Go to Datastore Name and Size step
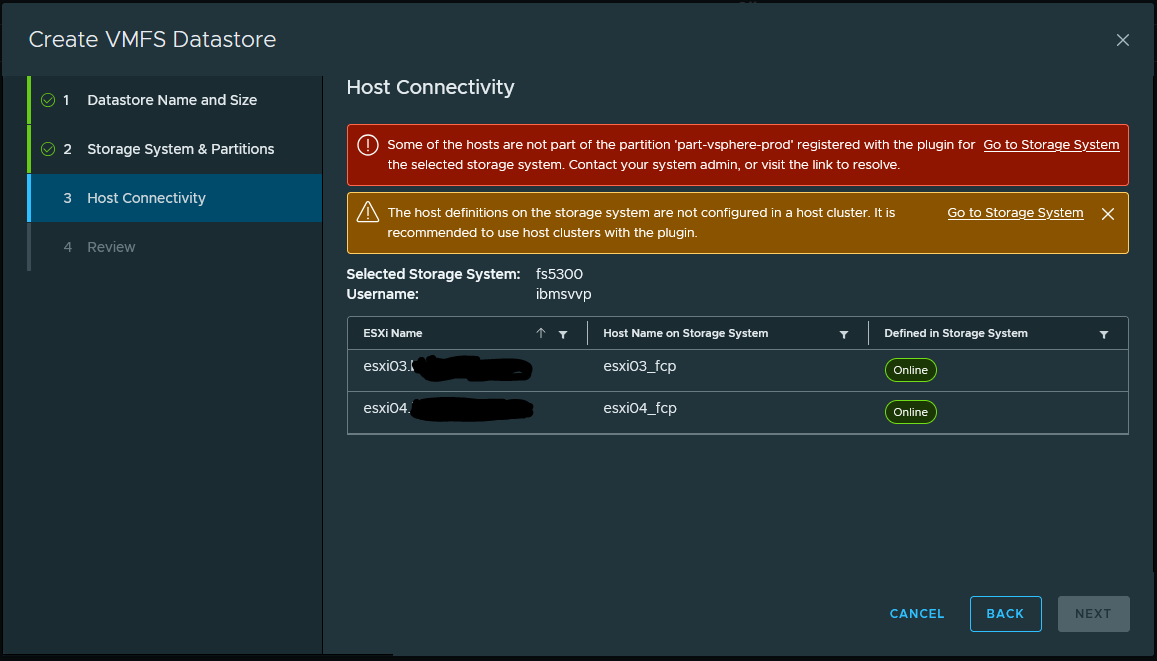The height and width of the screenshot is (661, 1157). click(171, 100)
